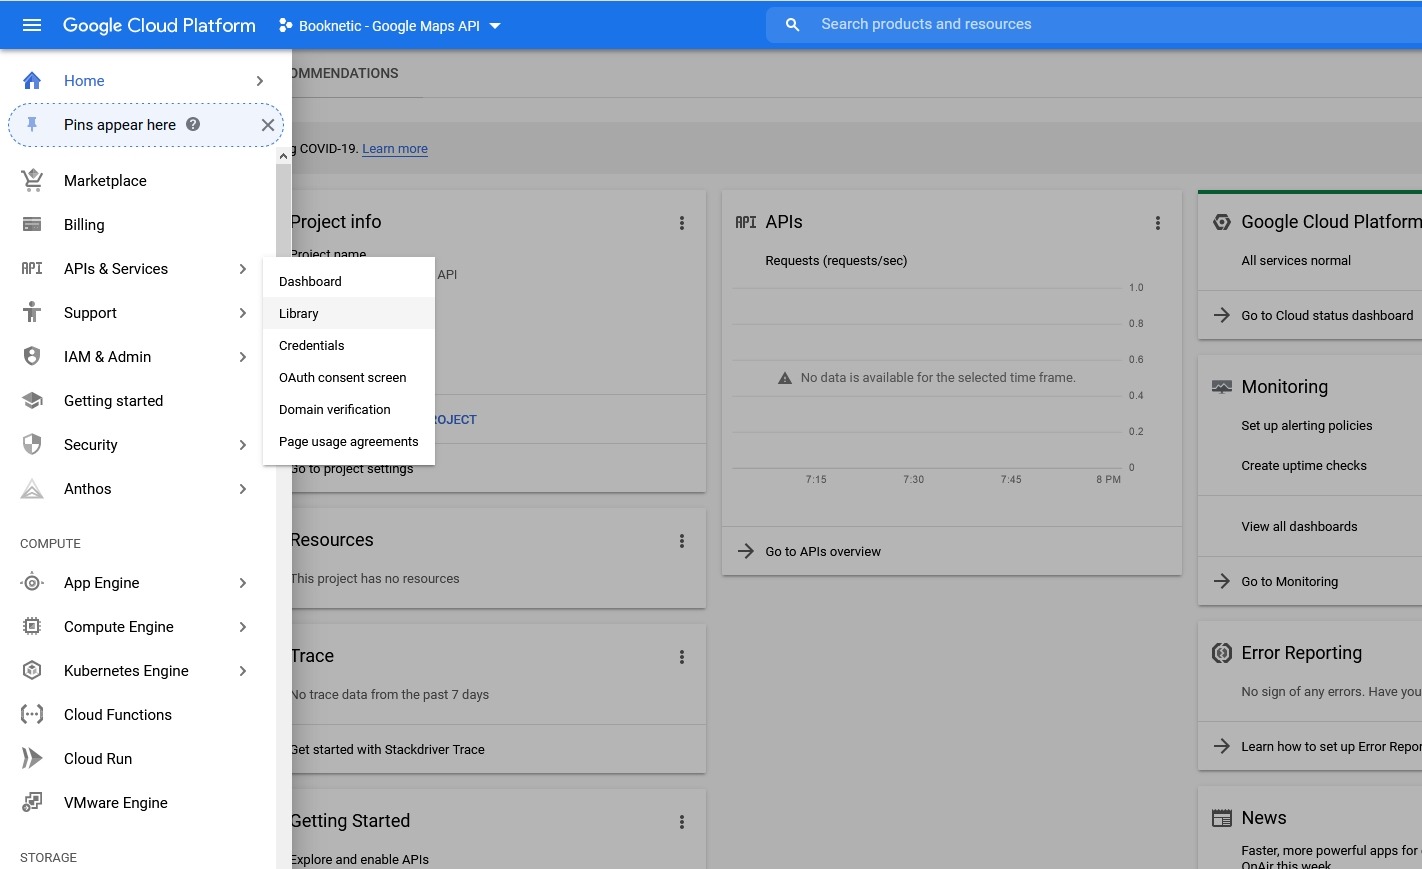1422x869 pixels.
Task: Click the API icon beside APIs & Services
Action: 32,268
